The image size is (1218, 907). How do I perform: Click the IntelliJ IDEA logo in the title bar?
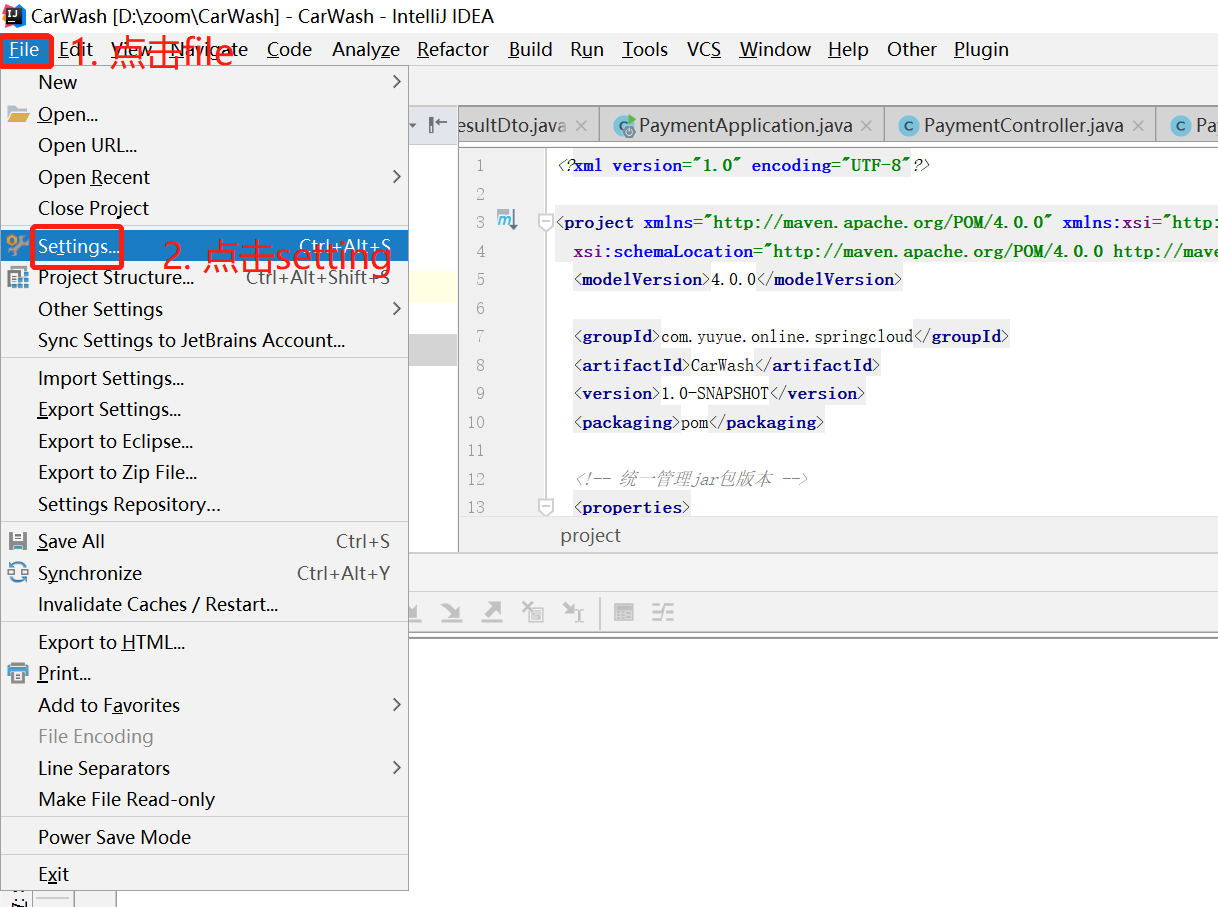pyautogui.click(x=14, y=16)
